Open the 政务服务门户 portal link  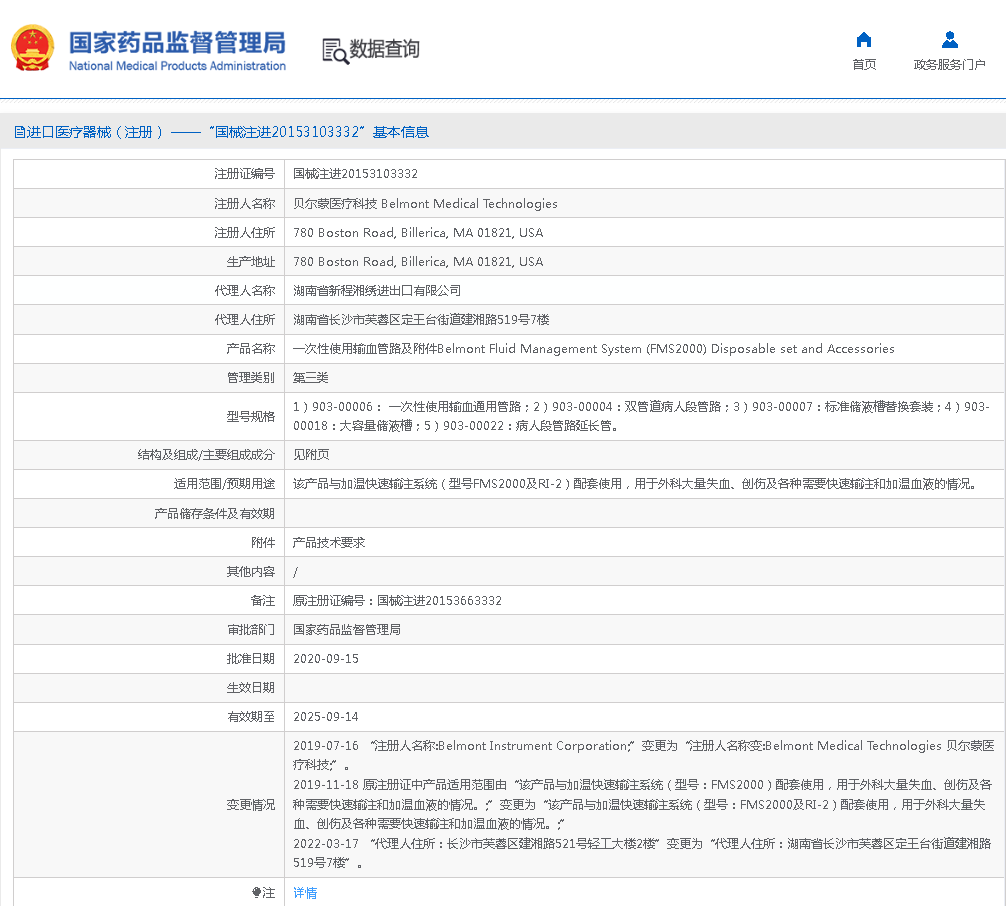click(x=949, y=65)
